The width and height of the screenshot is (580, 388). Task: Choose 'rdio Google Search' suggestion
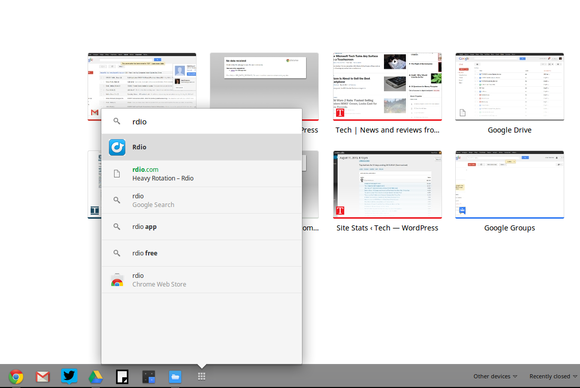202,200
